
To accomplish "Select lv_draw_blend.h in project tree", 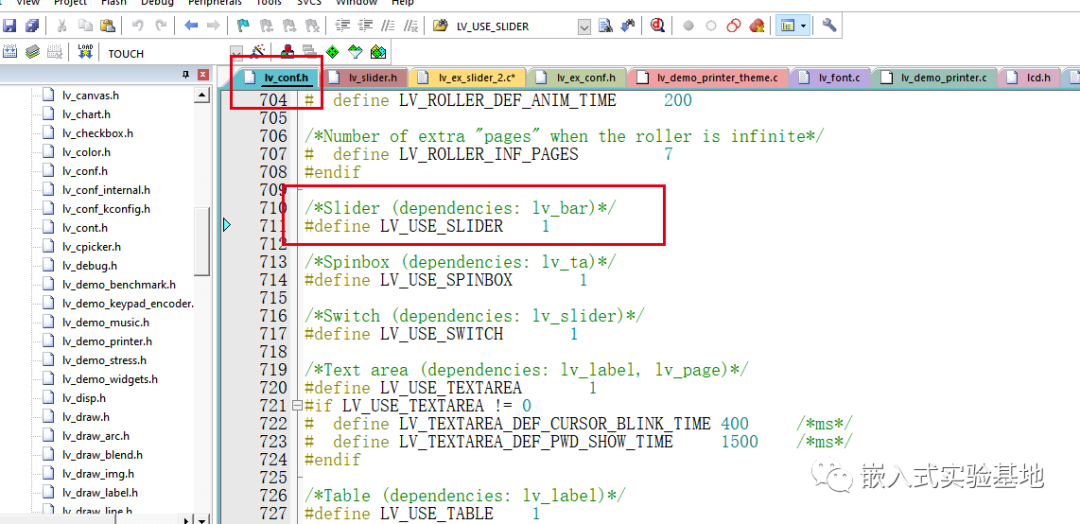I will click(103, 455).
